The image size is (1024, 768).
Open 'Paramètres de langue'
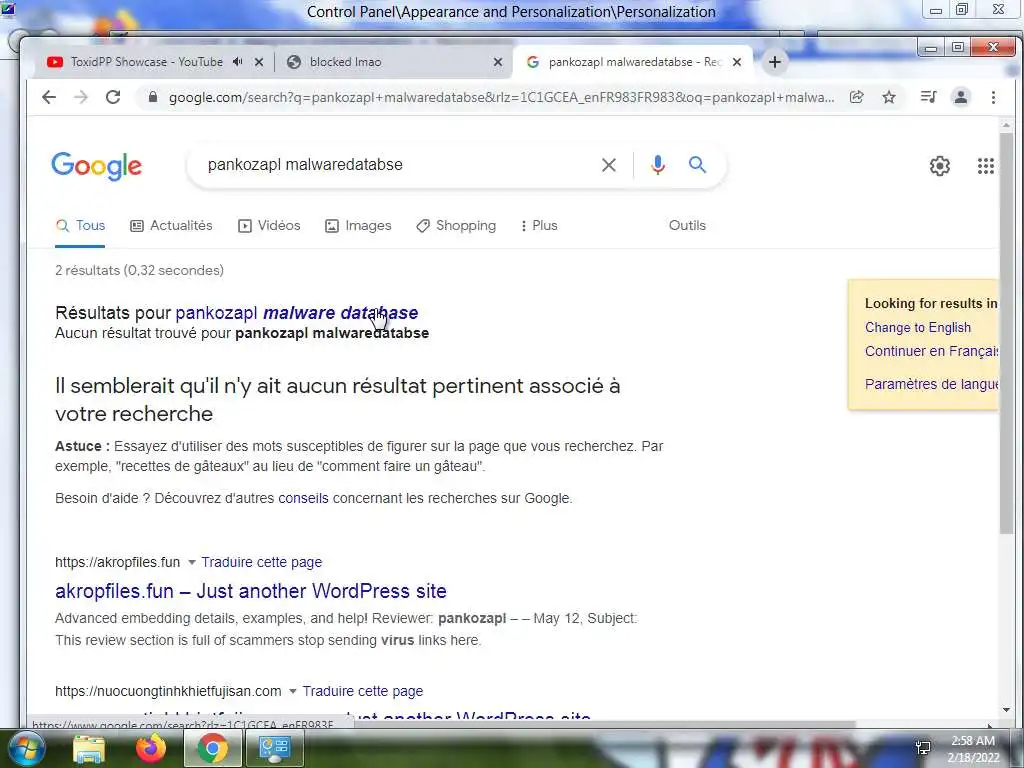point(931,384)
